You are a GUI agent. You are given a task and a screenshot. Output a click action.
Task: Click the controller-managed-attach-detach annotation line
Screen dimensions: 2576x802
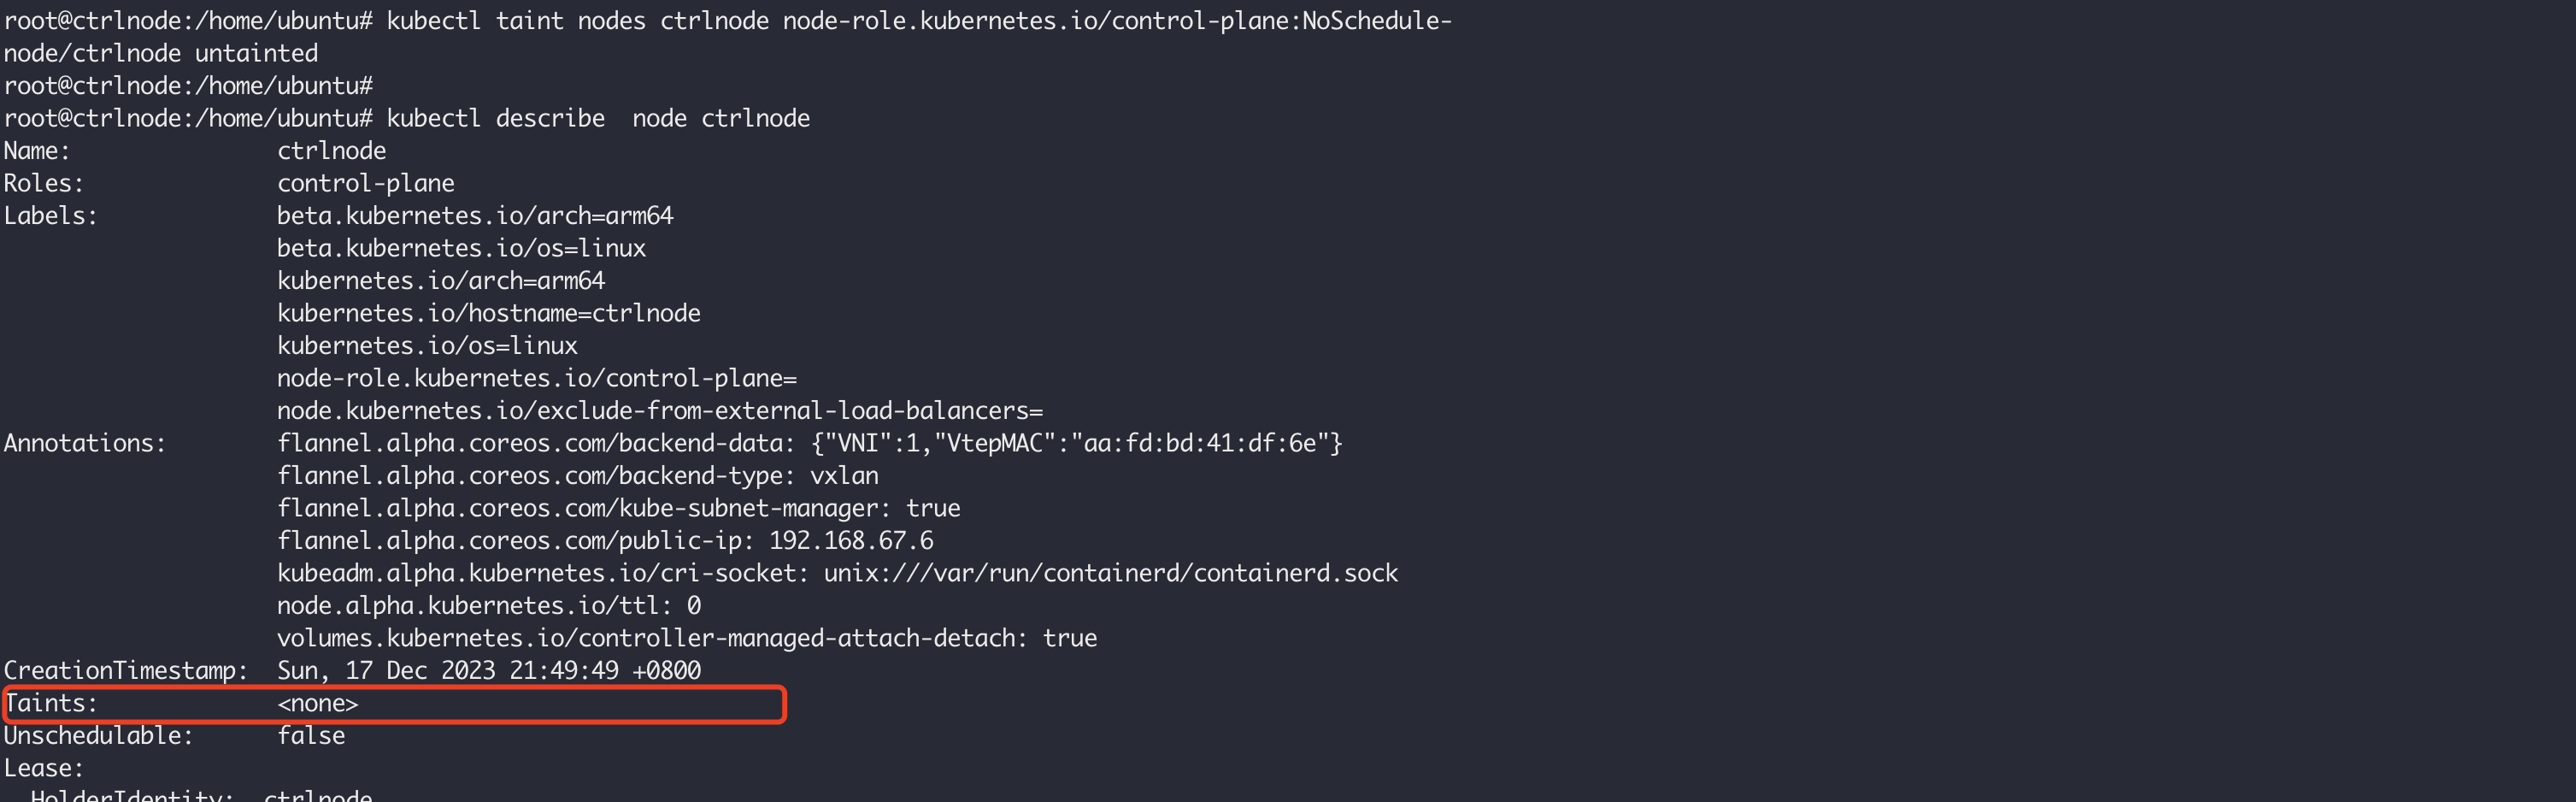pyautogui.click(x=686, y=639)
